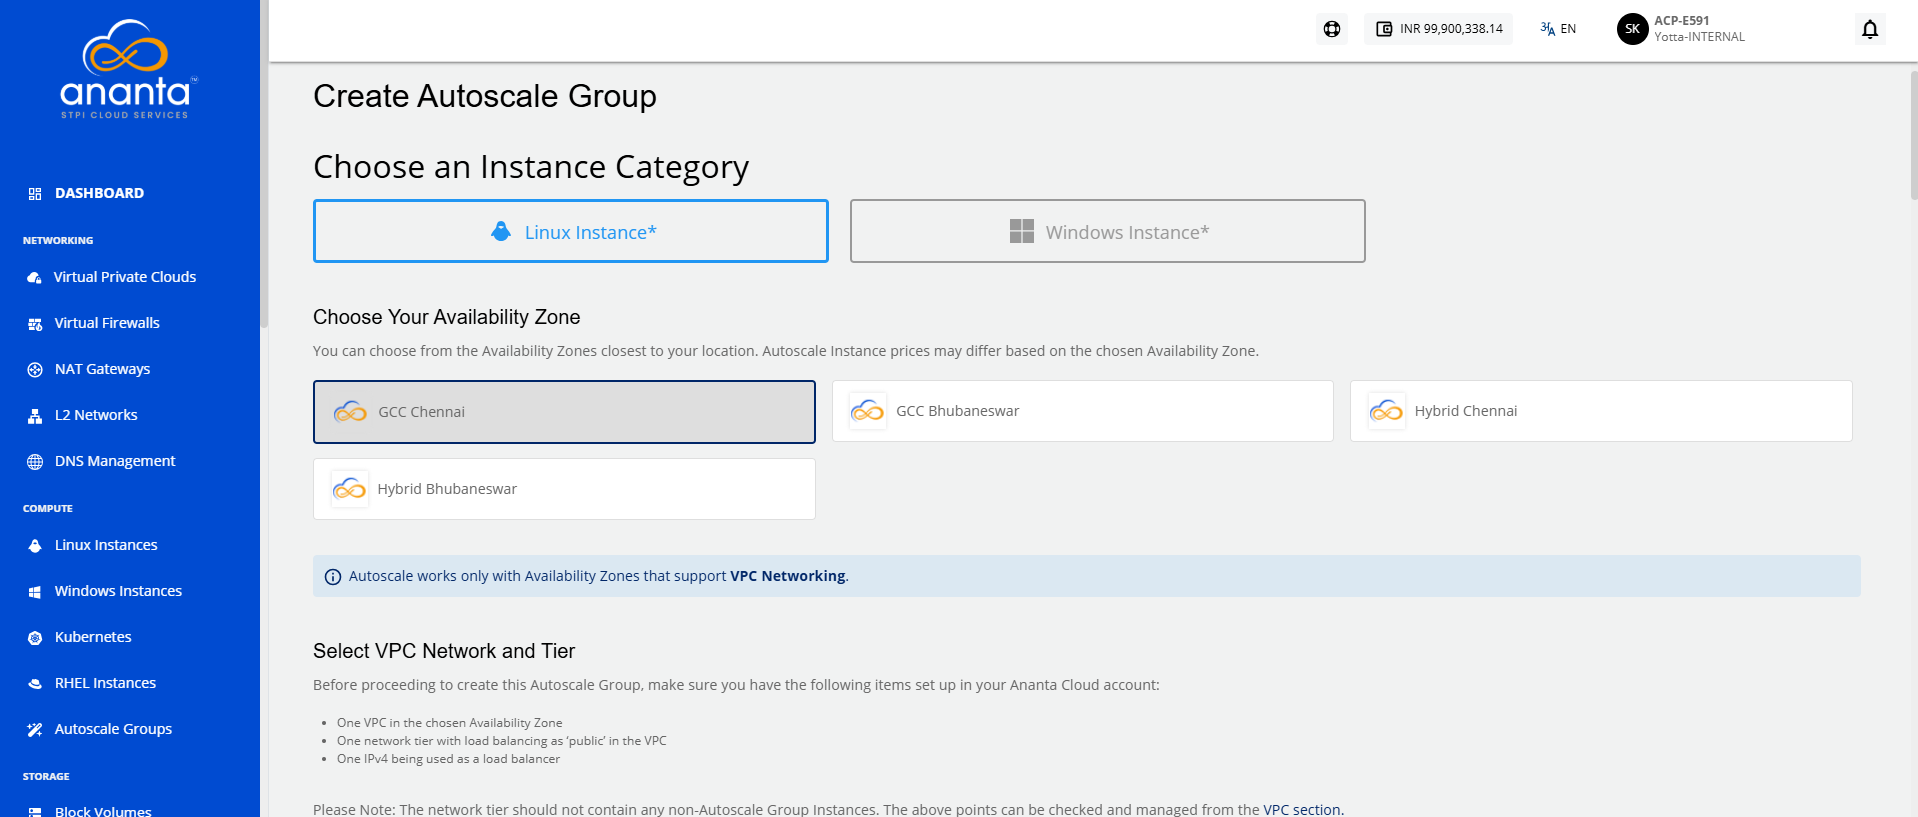Screen dimensions: 1918x817
Task: Open notifications bell
Action: 1870,29
